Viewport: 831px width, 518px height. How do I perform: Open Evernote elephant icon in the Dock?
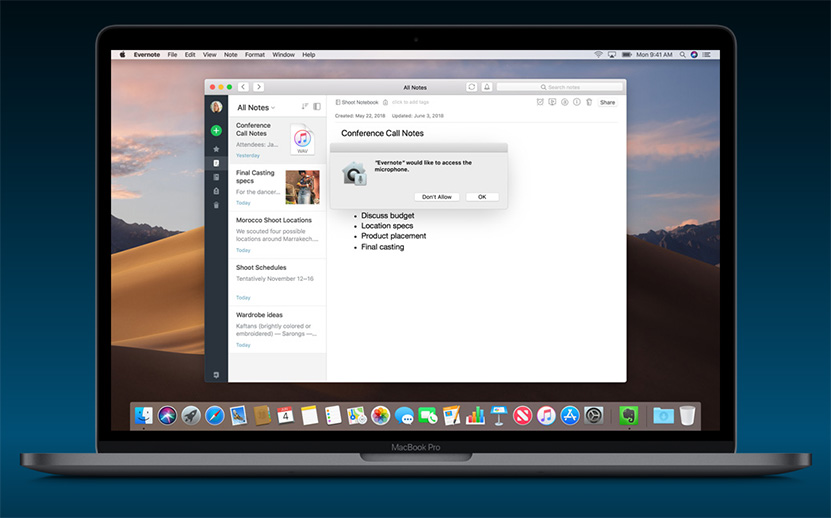point(629,416)
